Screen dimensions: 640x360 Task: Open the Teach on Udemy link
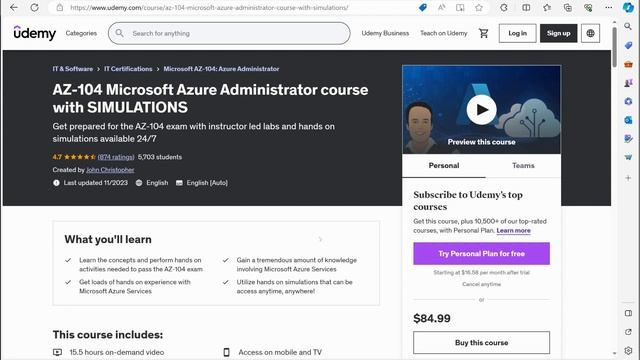[x=444, y=33]
